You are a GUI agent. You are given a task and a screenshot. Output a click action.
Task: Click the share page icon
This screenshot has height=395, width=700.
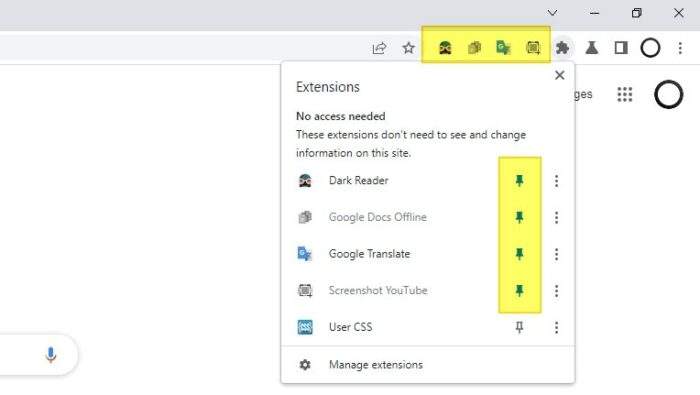(x=379, y=48)
